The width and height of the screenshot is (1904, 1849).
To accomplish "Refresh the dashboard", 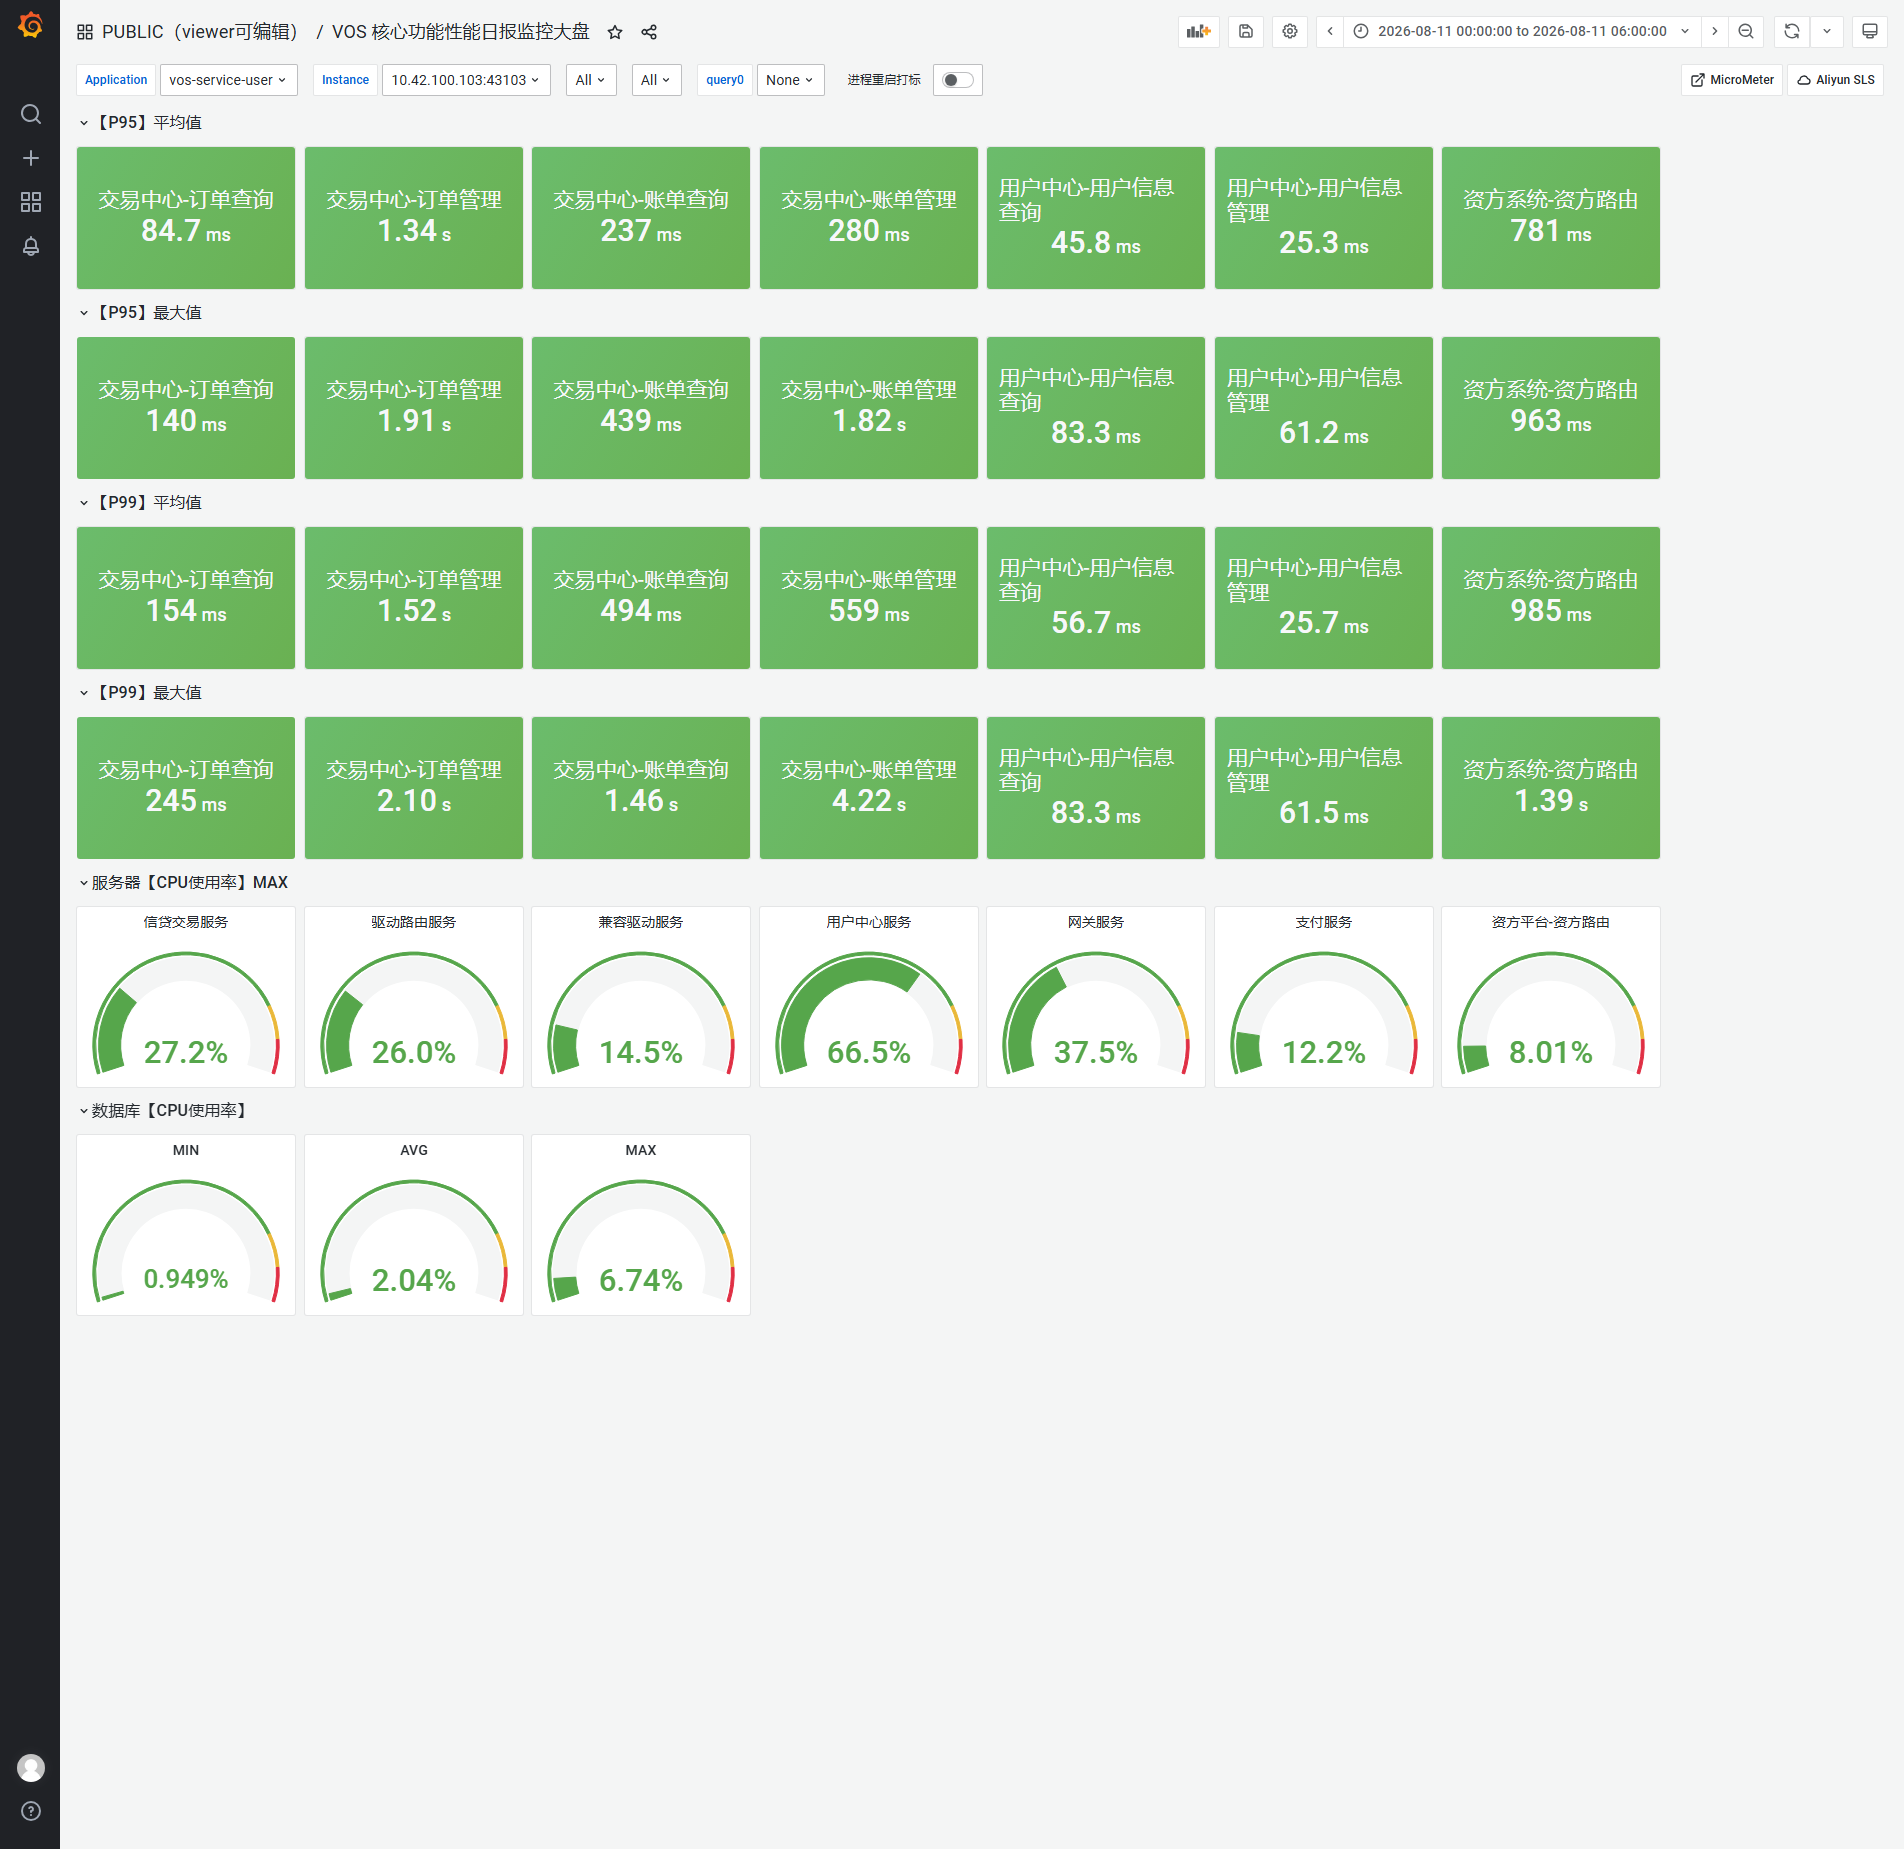I will (1791, 31).
